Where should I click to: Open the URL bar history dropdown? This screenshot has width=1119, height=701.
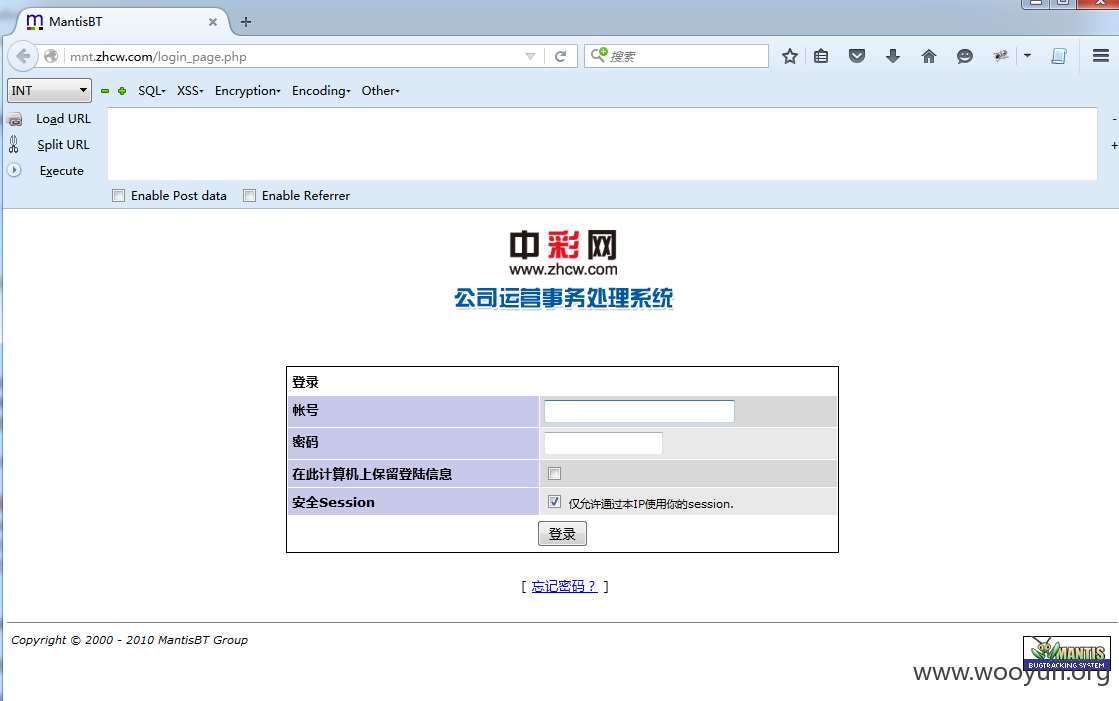point(530,56)
